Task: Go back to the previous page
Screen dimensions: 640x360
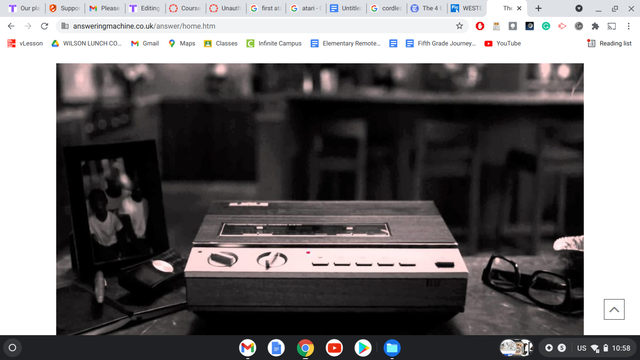Action: (x=11, y=26)
